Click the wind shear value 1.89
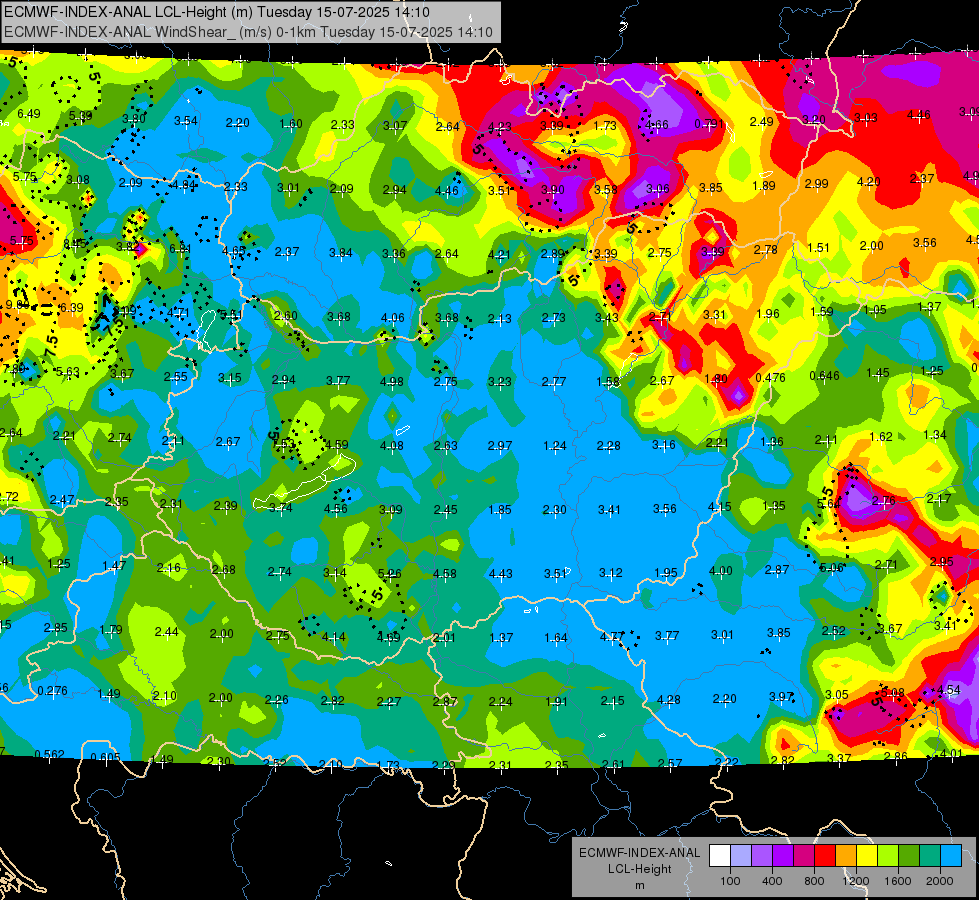The height and width of the screenshot is (900, 979). [764, 185]
